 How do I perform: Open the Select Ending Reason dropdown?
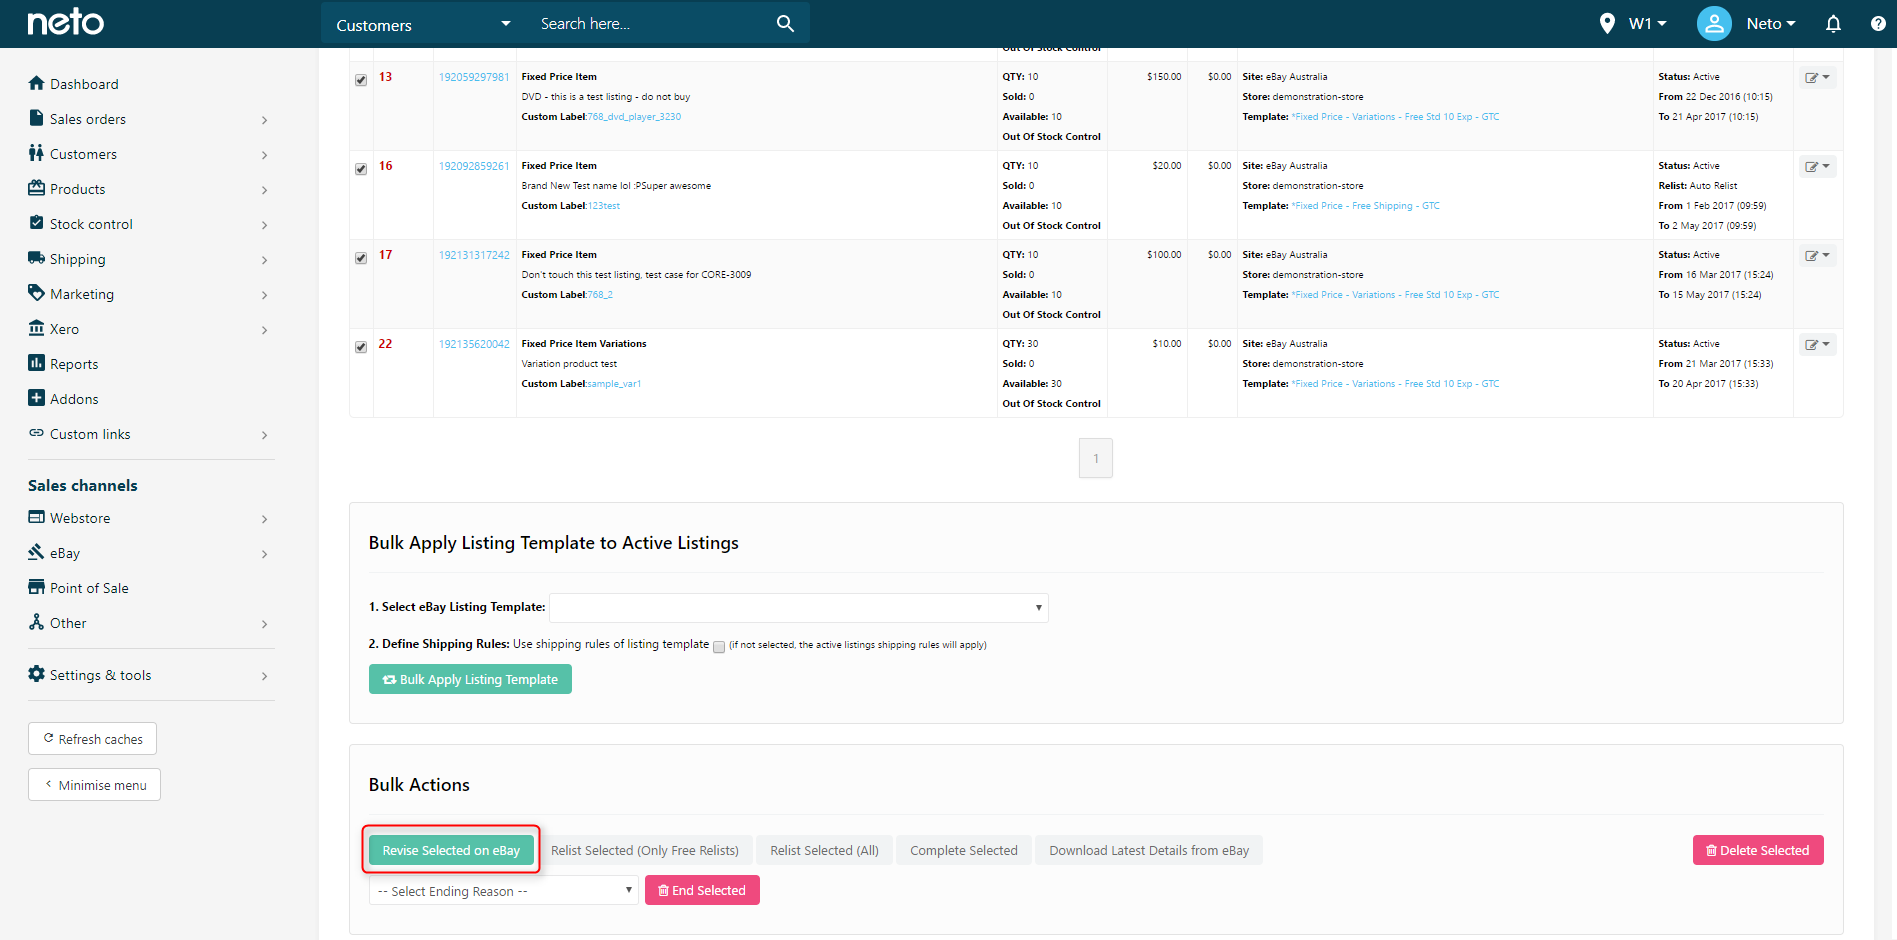(504, 890)
